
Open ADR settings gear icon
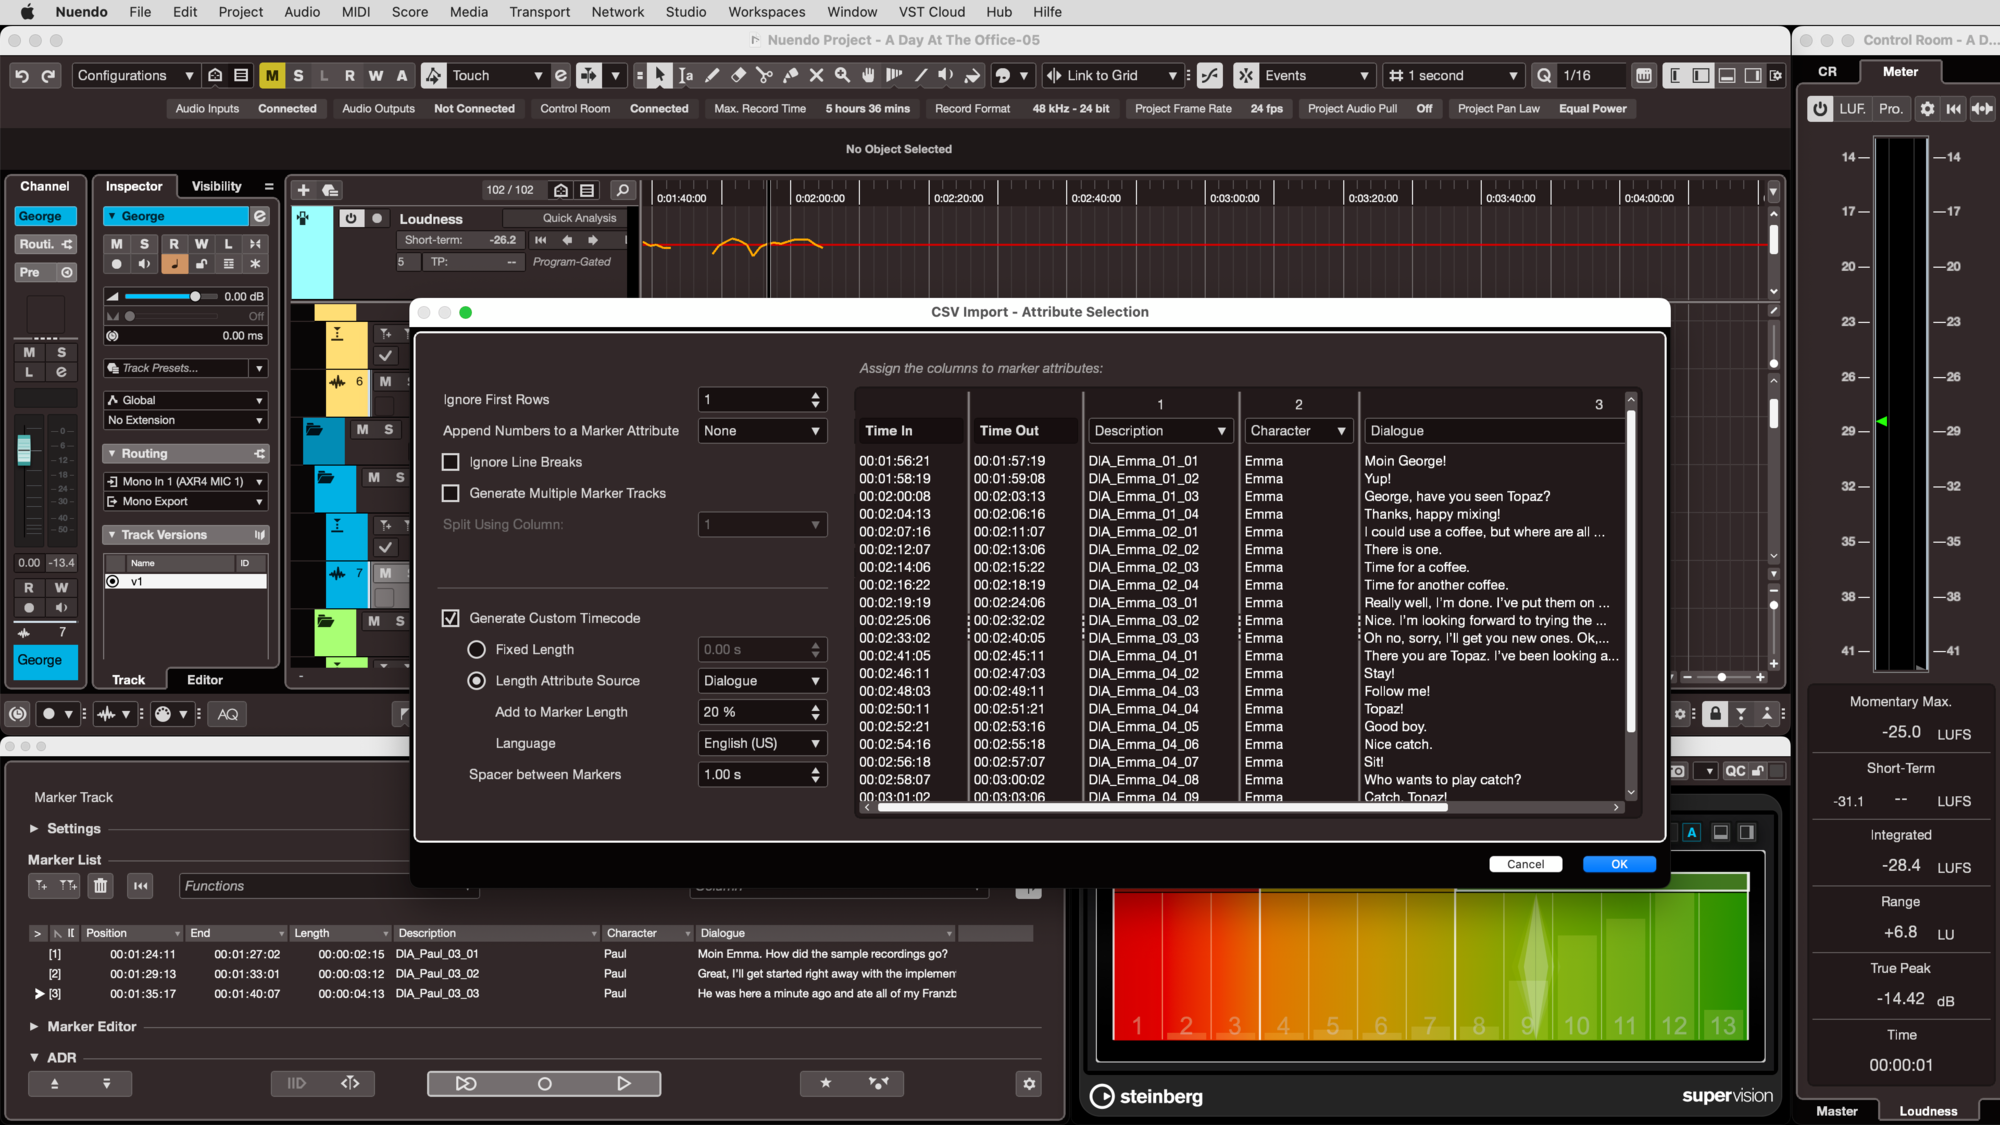(1029, 1083)
